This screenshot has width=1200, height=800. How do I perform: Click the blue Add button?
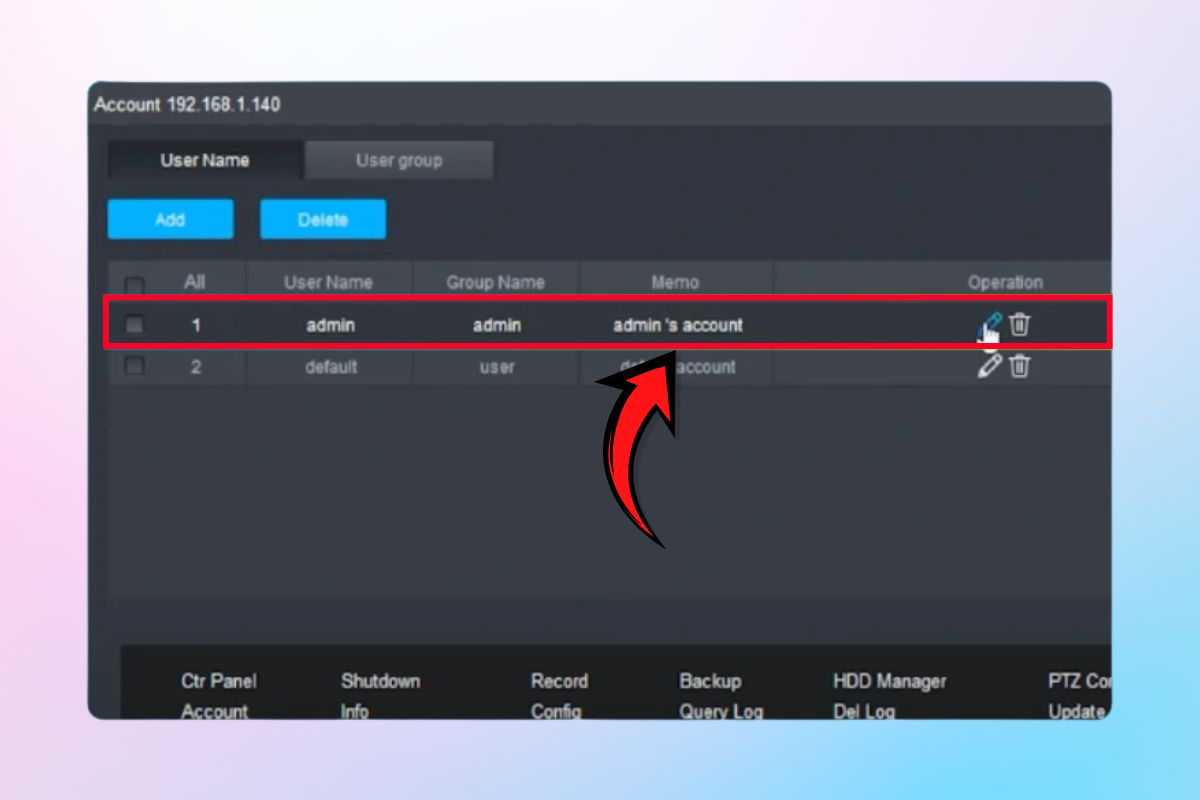[x=170, y=220]
